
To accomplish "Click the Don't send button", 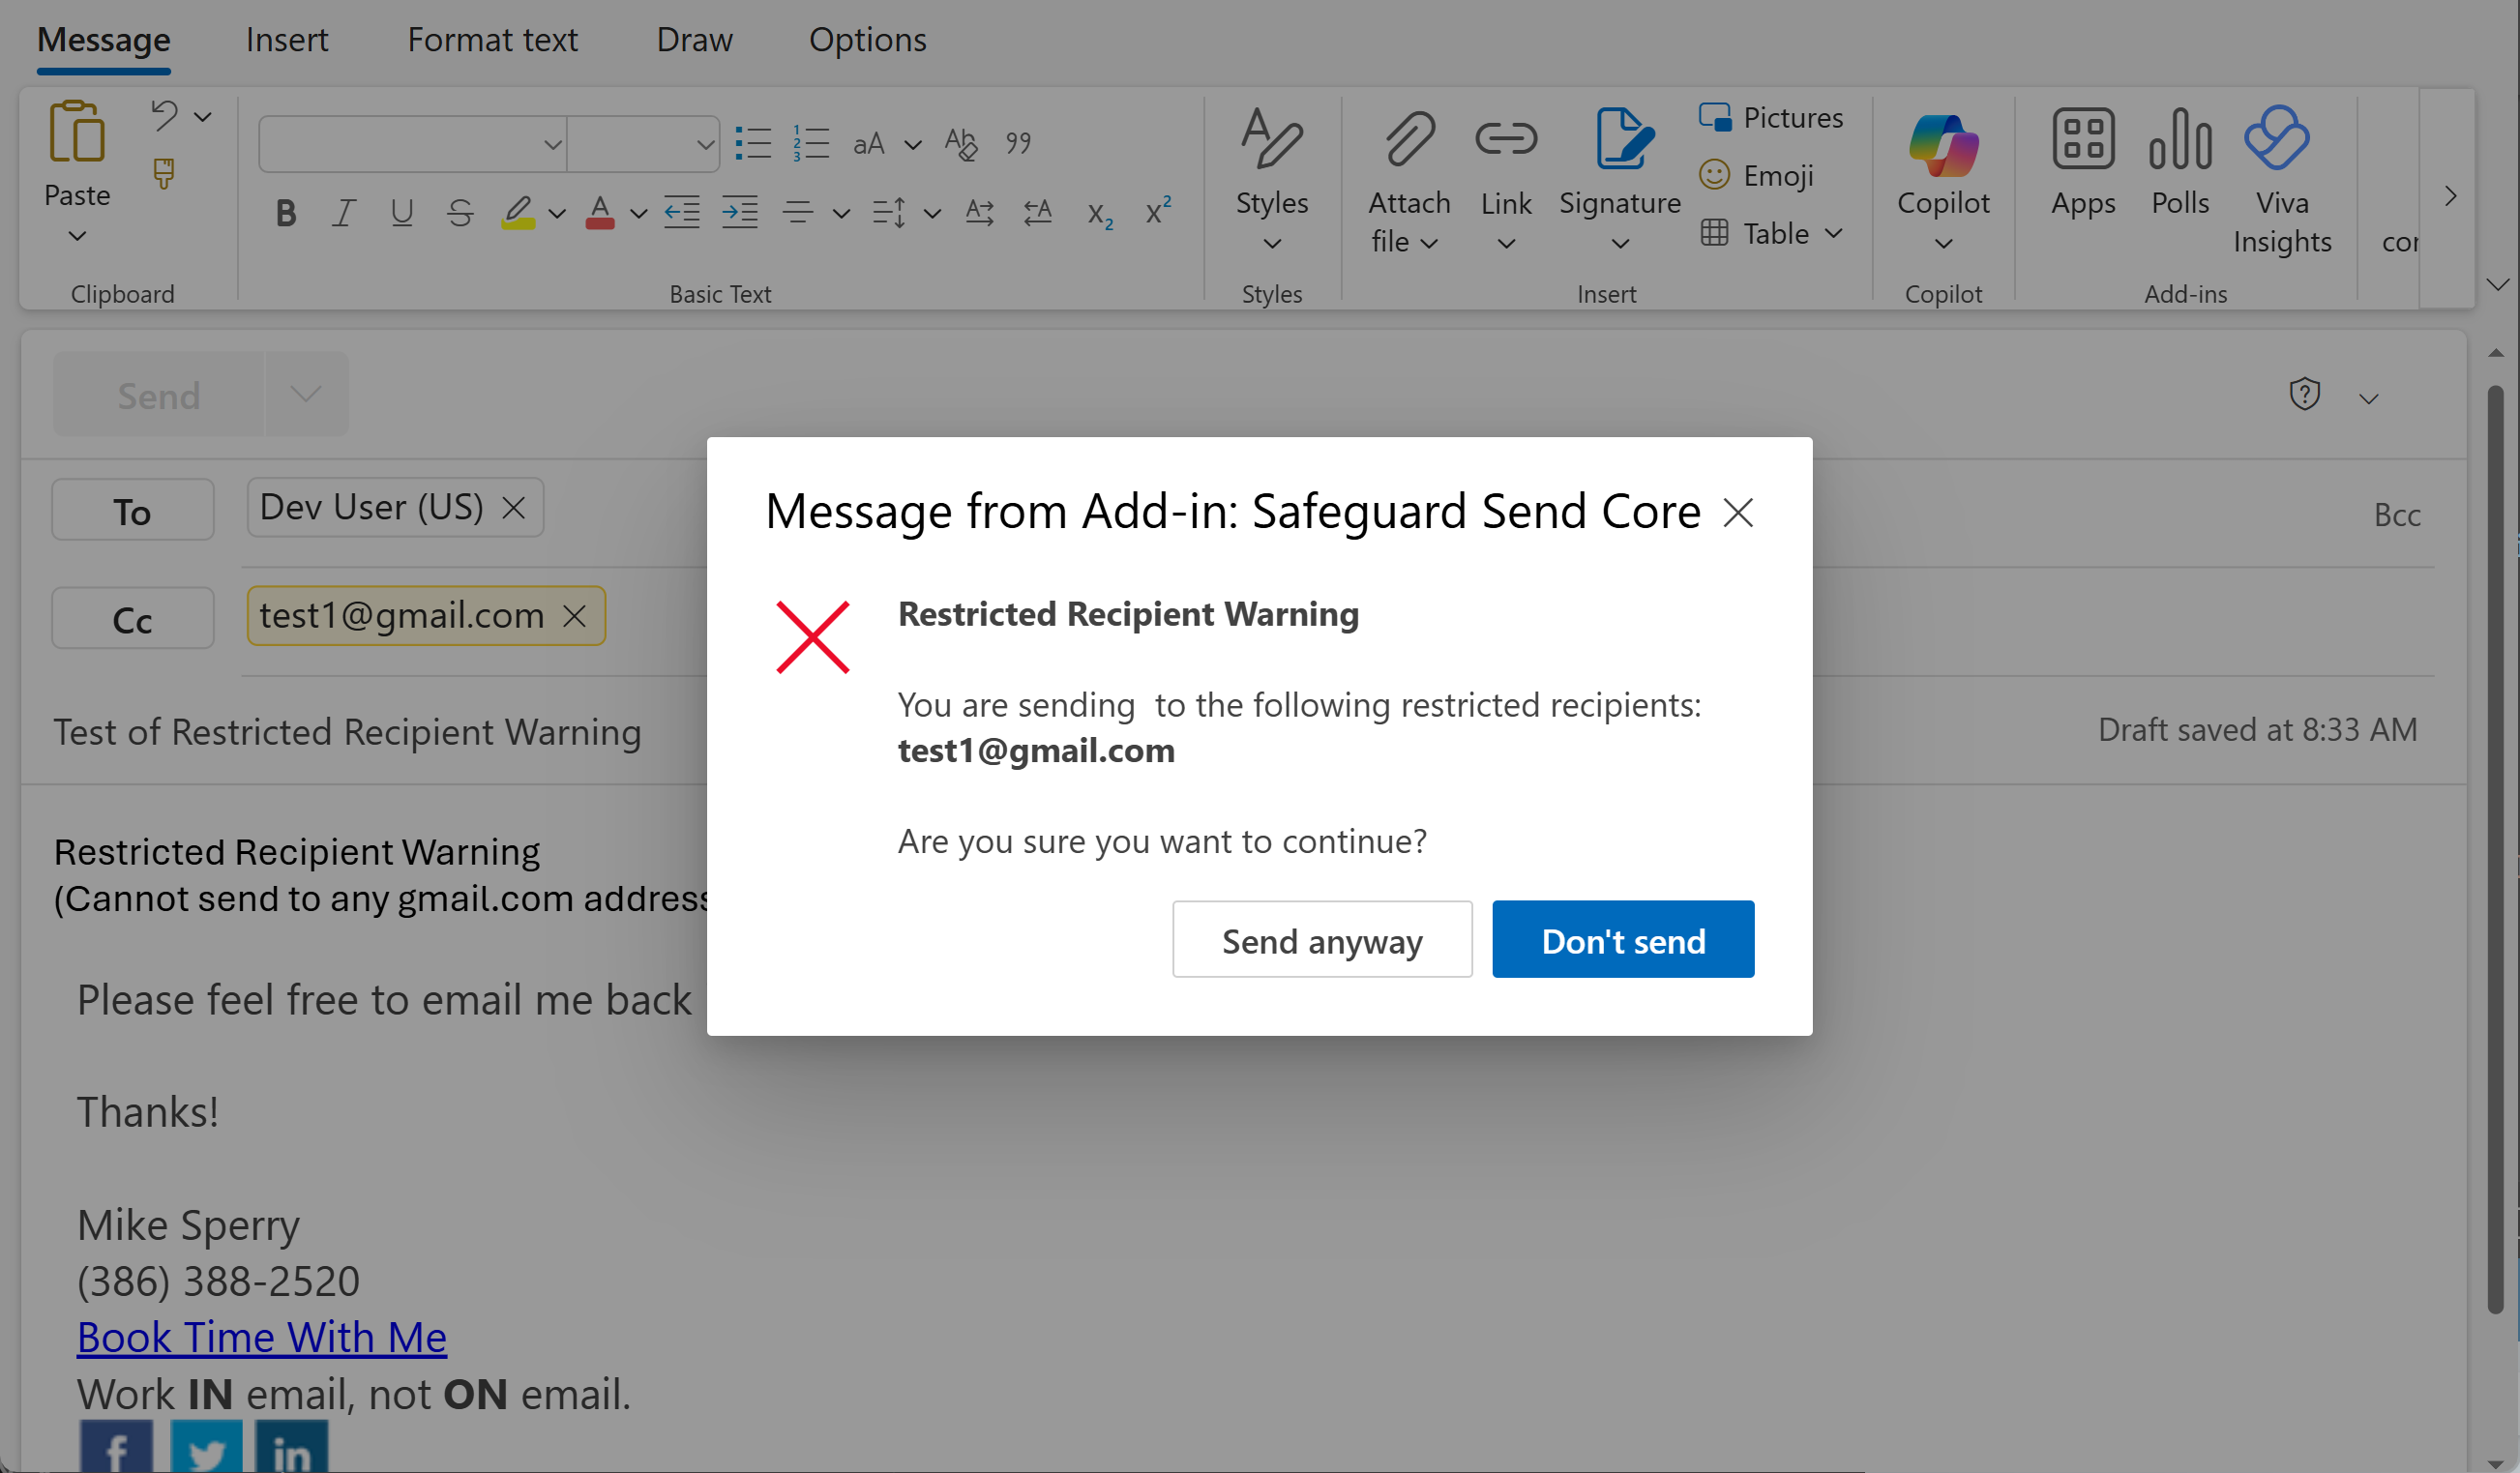I will click(1623, 940).
